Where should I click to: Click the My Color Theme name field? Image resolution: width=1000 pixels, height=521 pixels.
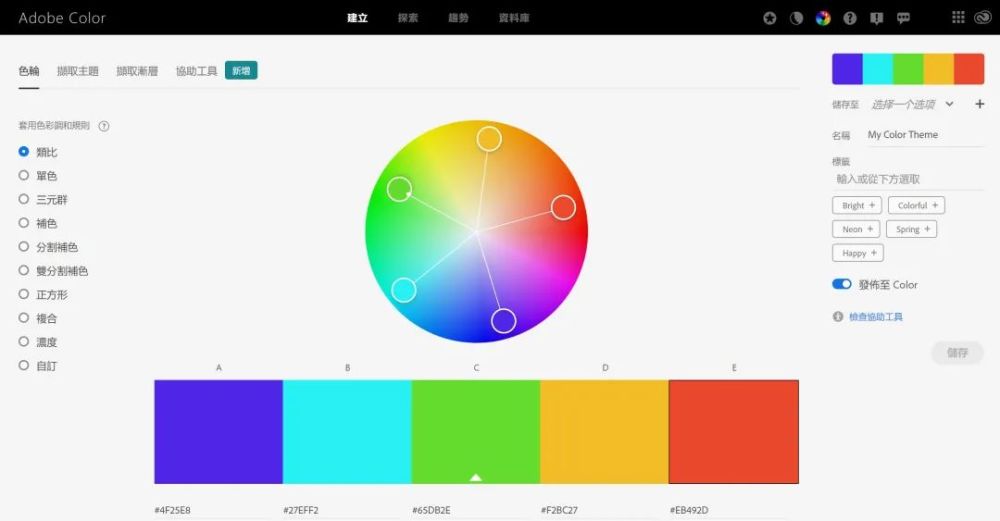[x=925, y=135]
